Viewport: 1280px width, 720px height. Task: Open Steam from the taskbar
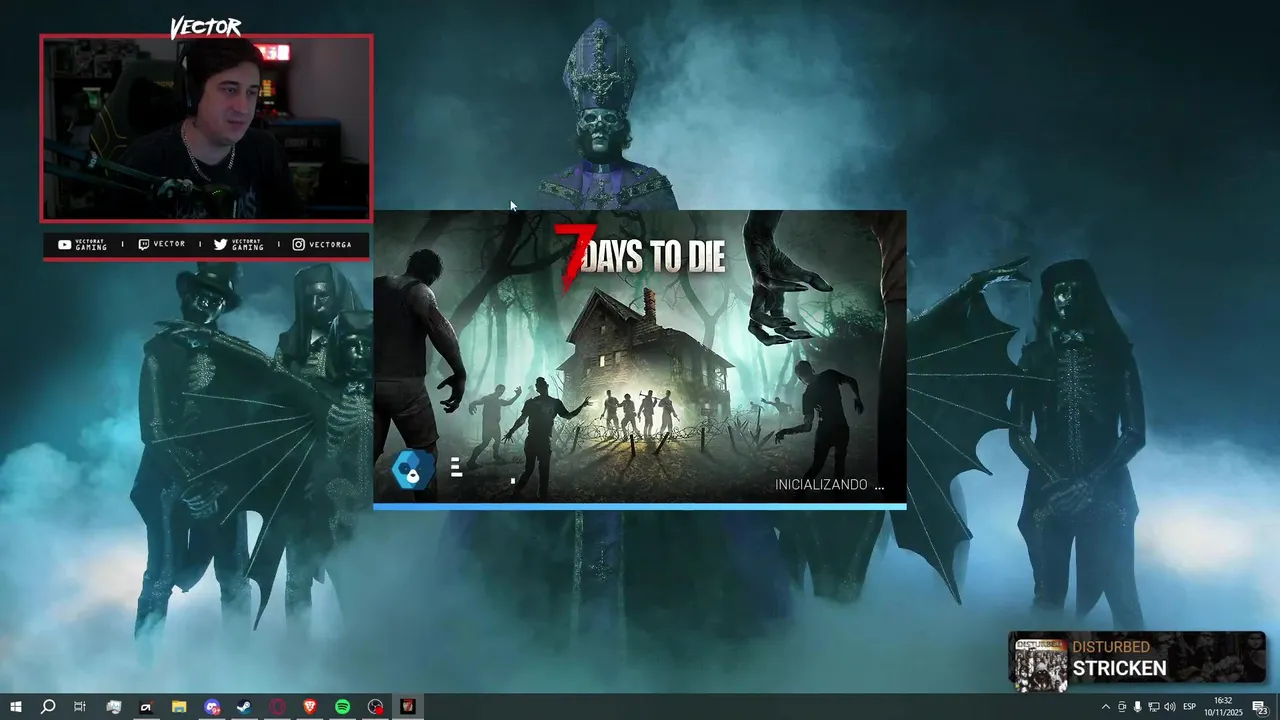[244, 707]
